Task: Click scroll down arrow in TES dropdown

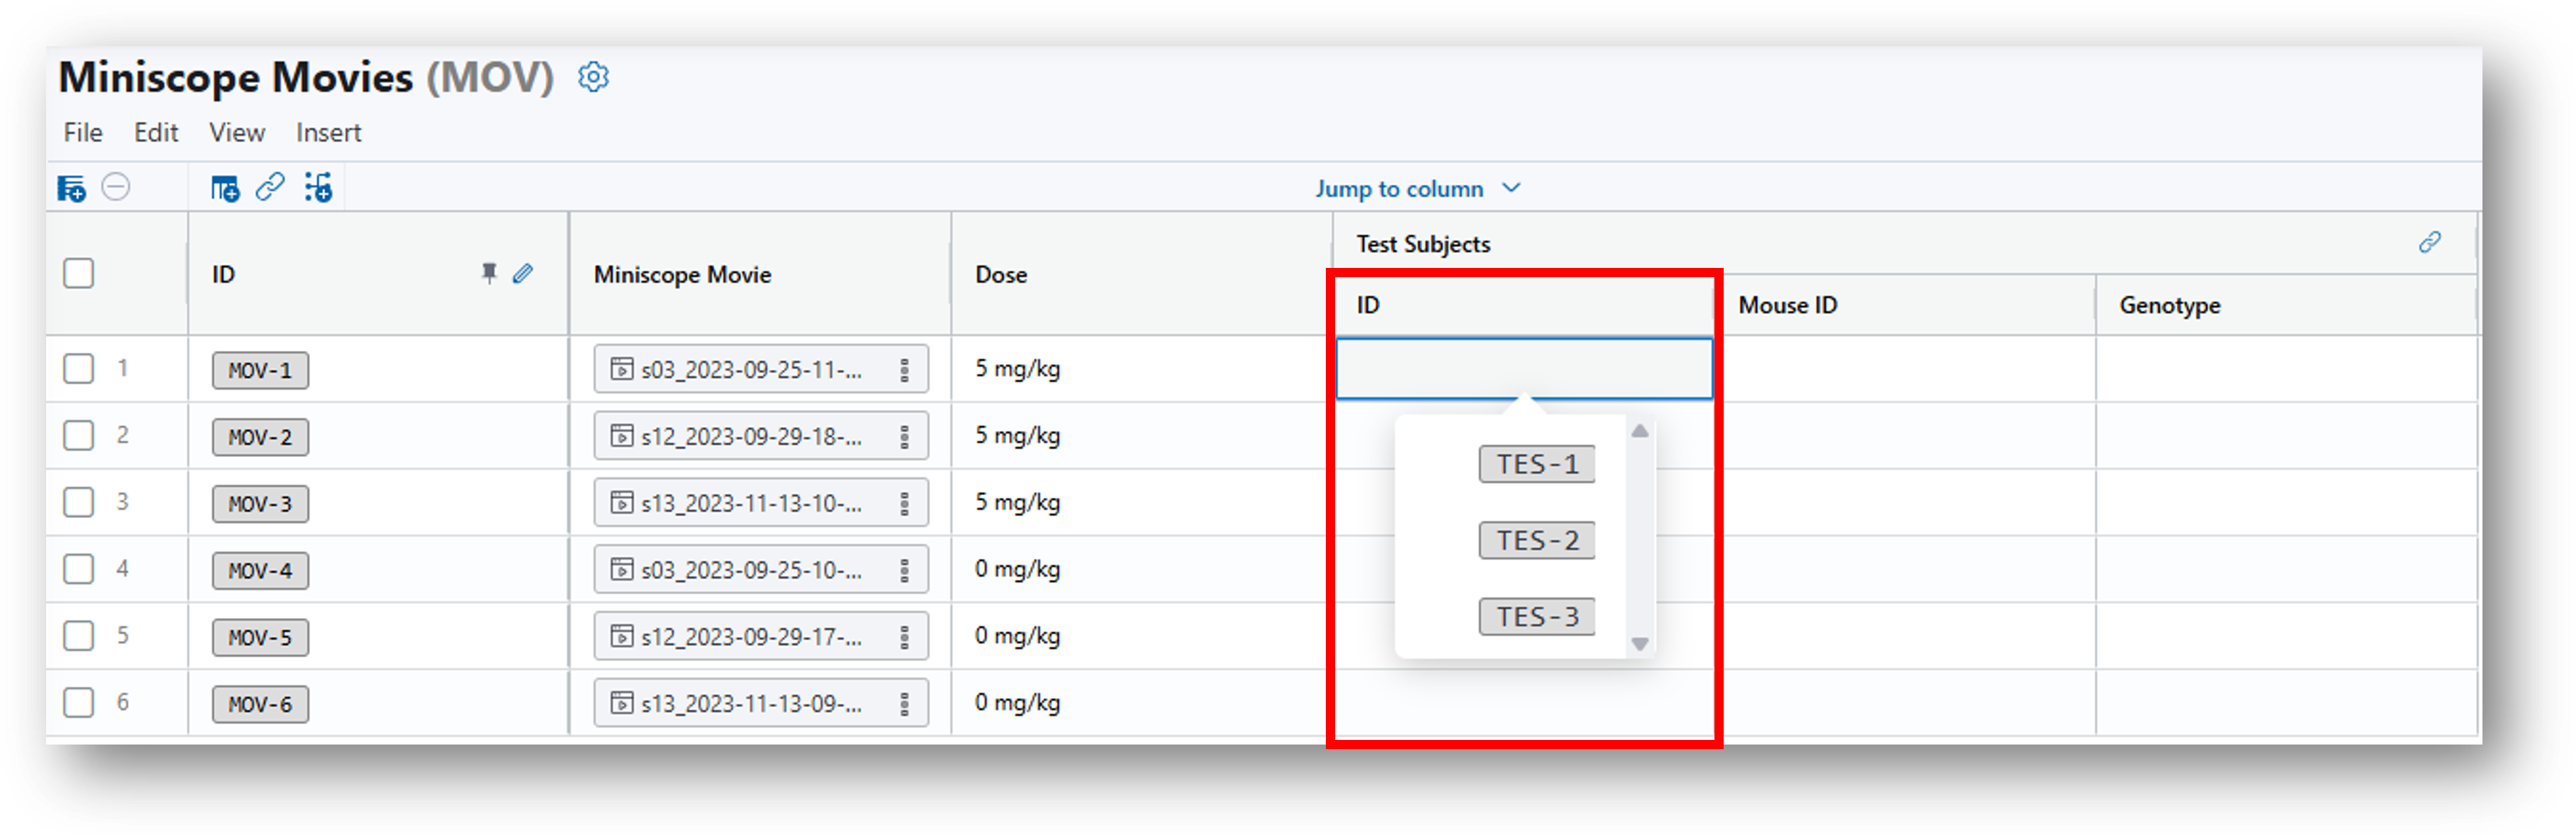Action: tap(1640, 644)
